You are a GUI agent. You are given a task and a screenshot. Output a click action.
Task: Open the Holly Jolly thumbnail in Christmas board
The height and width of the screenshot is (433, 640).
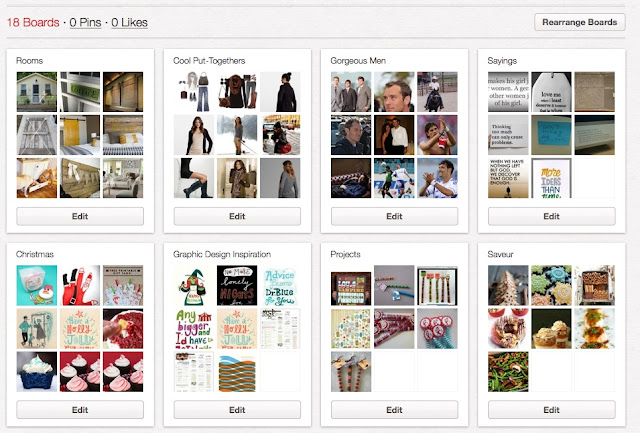[x=80, y=329]
